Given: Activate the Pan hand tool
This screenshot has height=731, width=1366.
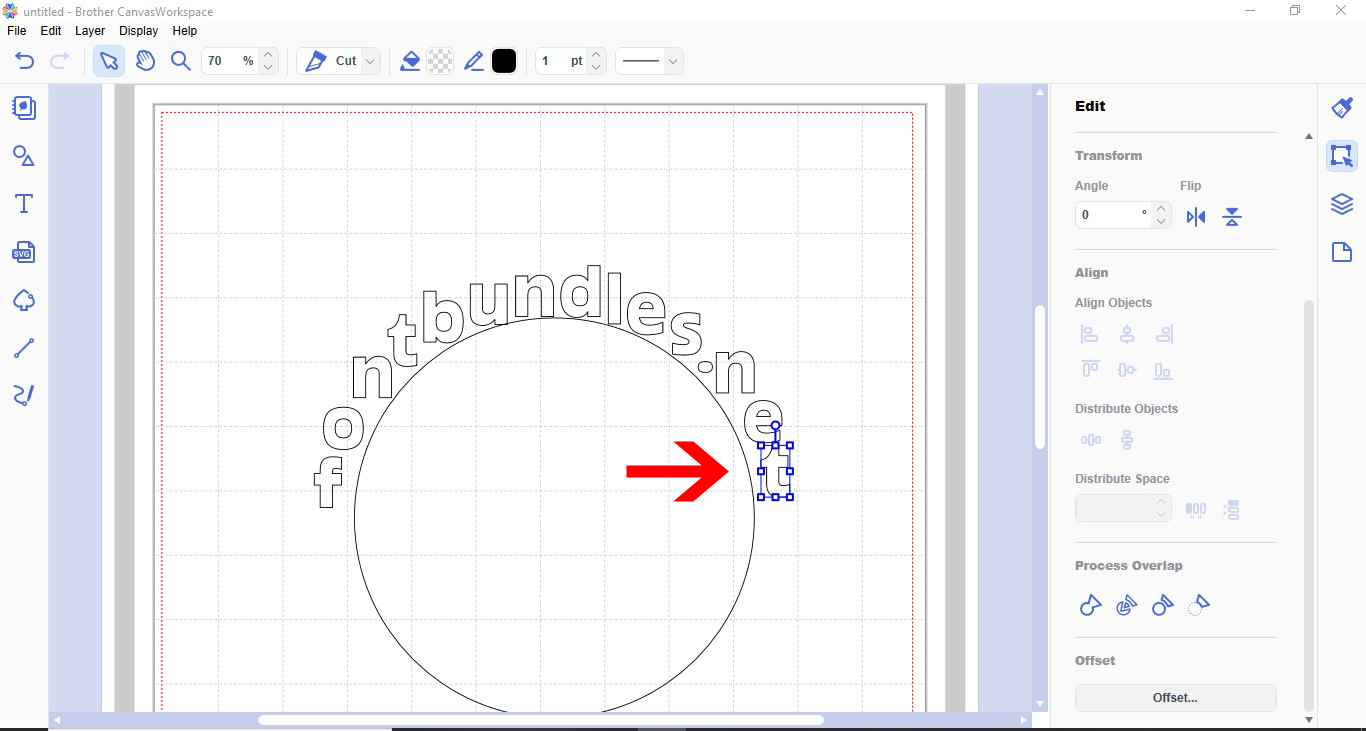Looking at the screenshot, I should click(146, 61).
